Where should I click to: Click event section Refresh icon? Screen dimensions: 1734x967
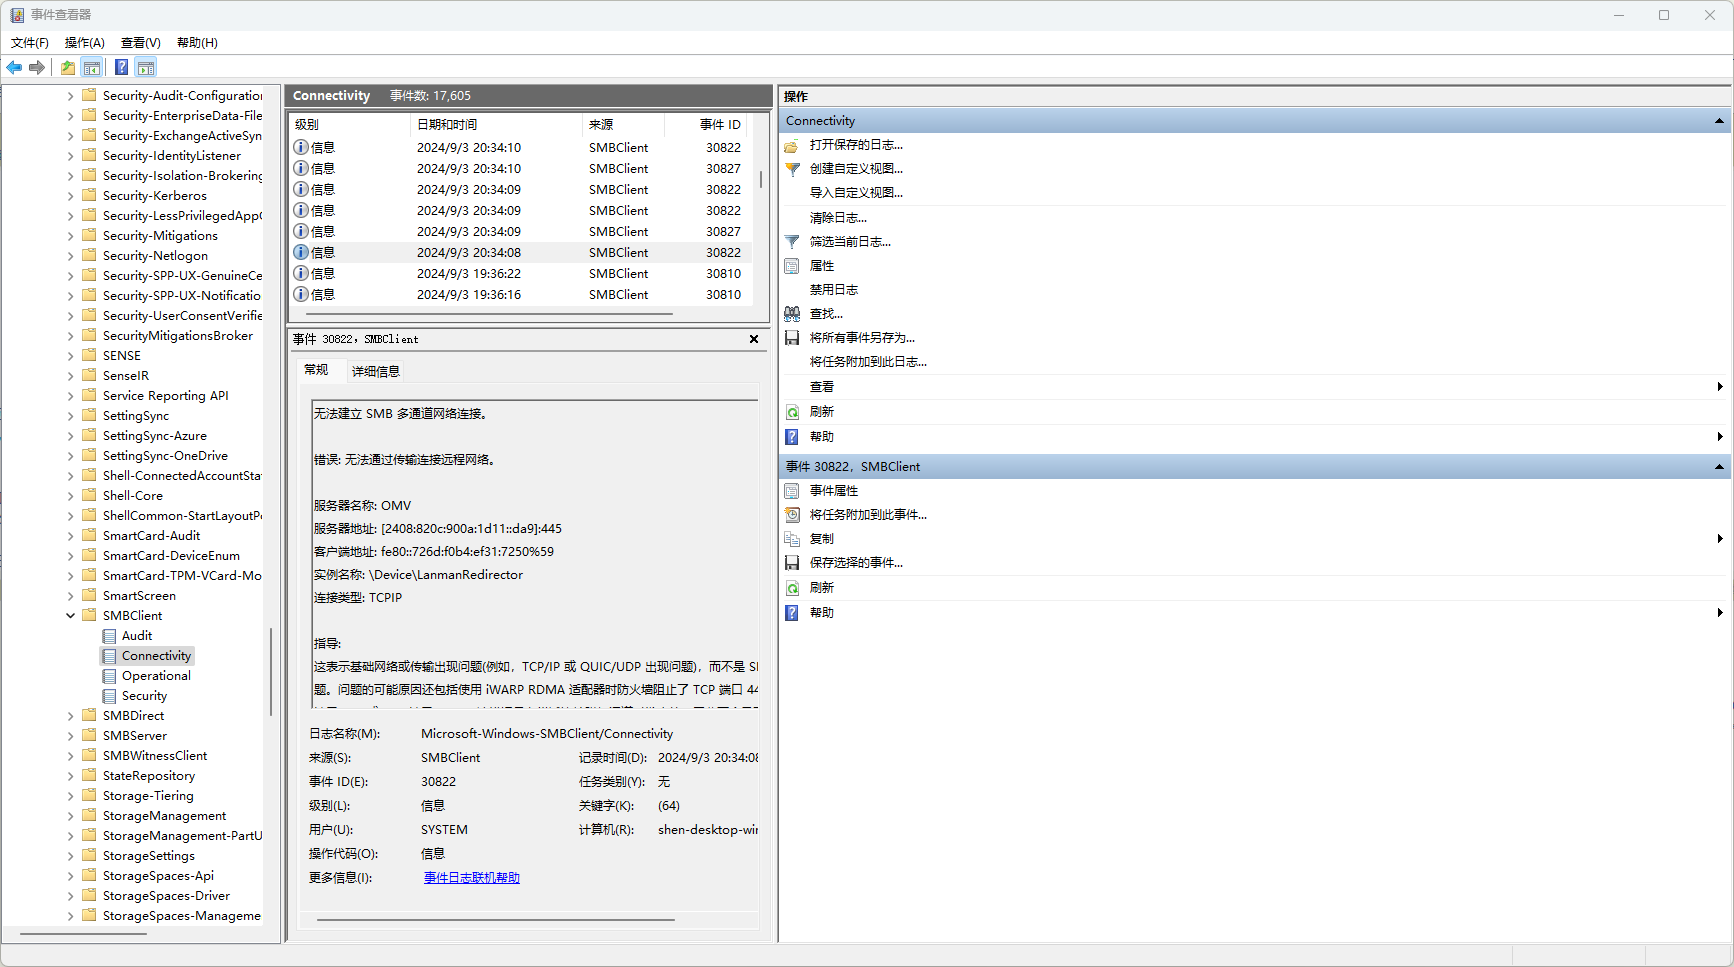[792, 588]
